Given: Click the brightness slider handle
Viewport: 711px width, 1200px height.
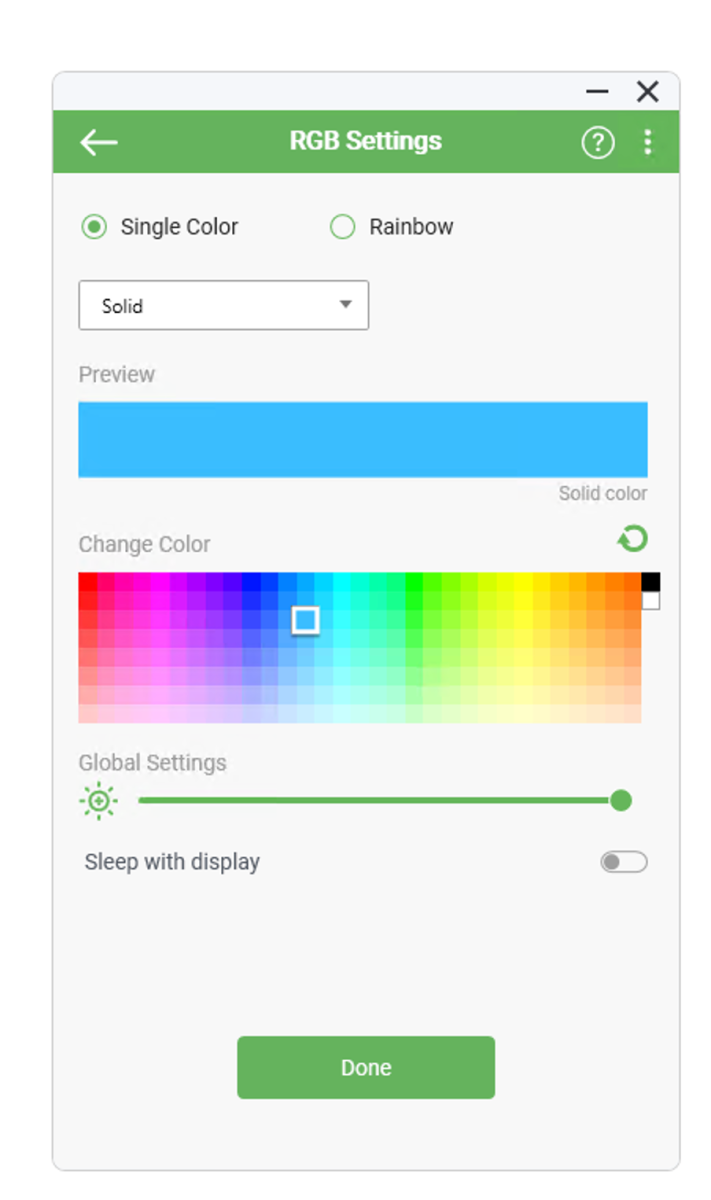Looking at the screenshot, I should [621, 800].
